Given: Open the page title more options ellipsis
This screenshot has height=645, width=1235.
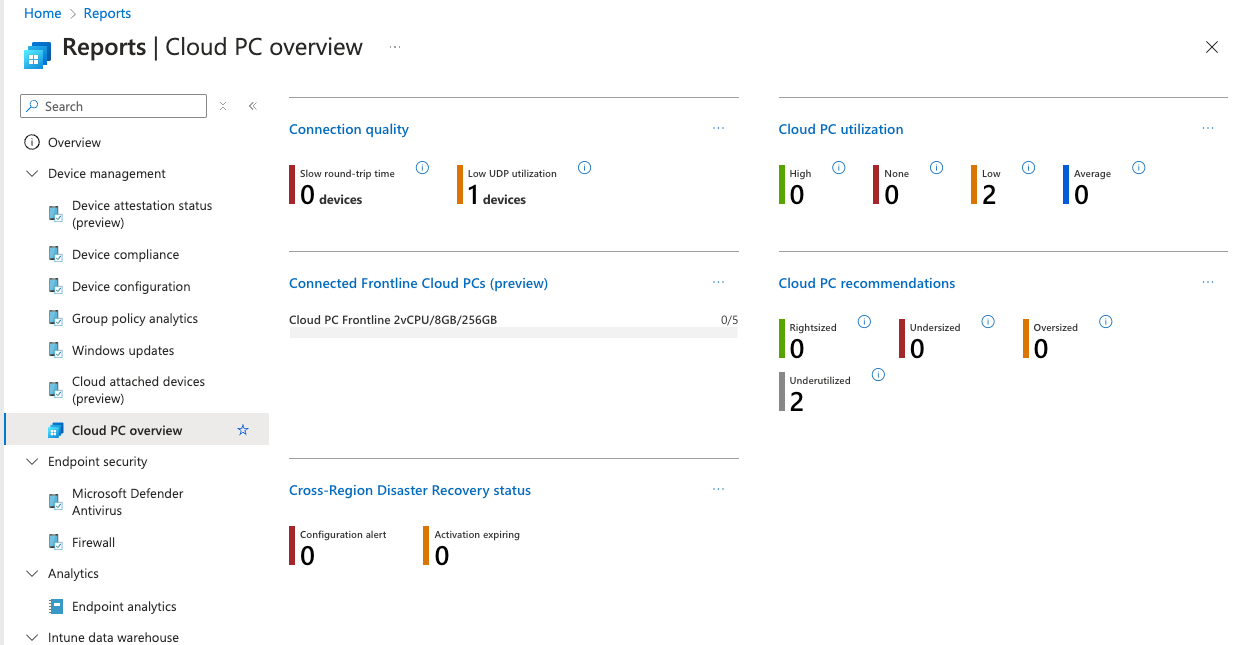Looking at the screenshot, I should click(x=395, y=47).
